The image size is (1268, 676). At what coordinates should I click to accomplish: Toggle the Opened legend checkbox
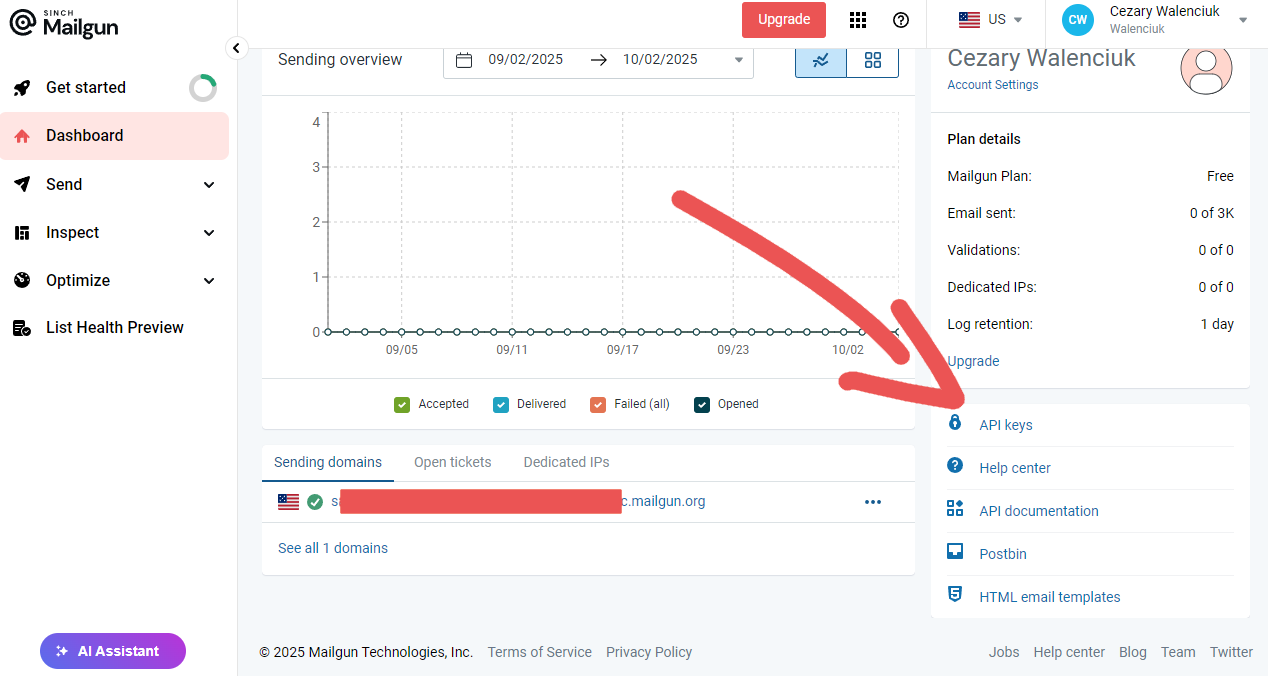coord(702,405)
